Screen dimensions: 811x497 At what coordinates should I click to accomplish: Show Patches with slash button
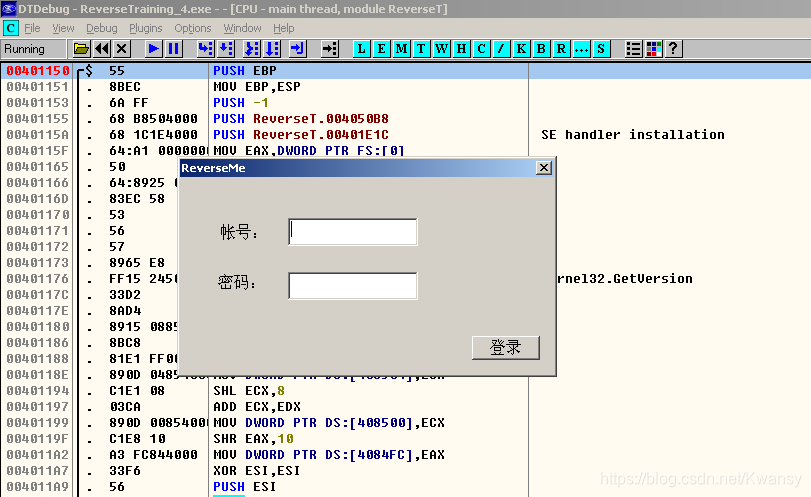501,49
